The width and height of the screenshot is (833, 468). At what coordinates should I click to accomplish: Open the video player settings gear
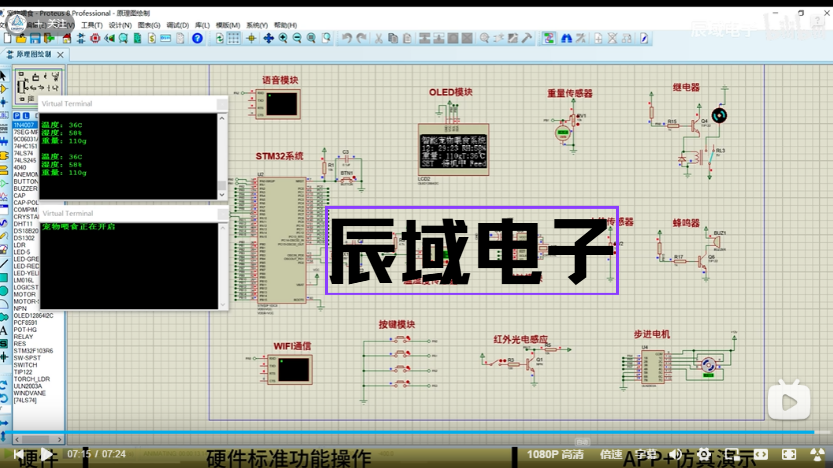pos(704,455)
